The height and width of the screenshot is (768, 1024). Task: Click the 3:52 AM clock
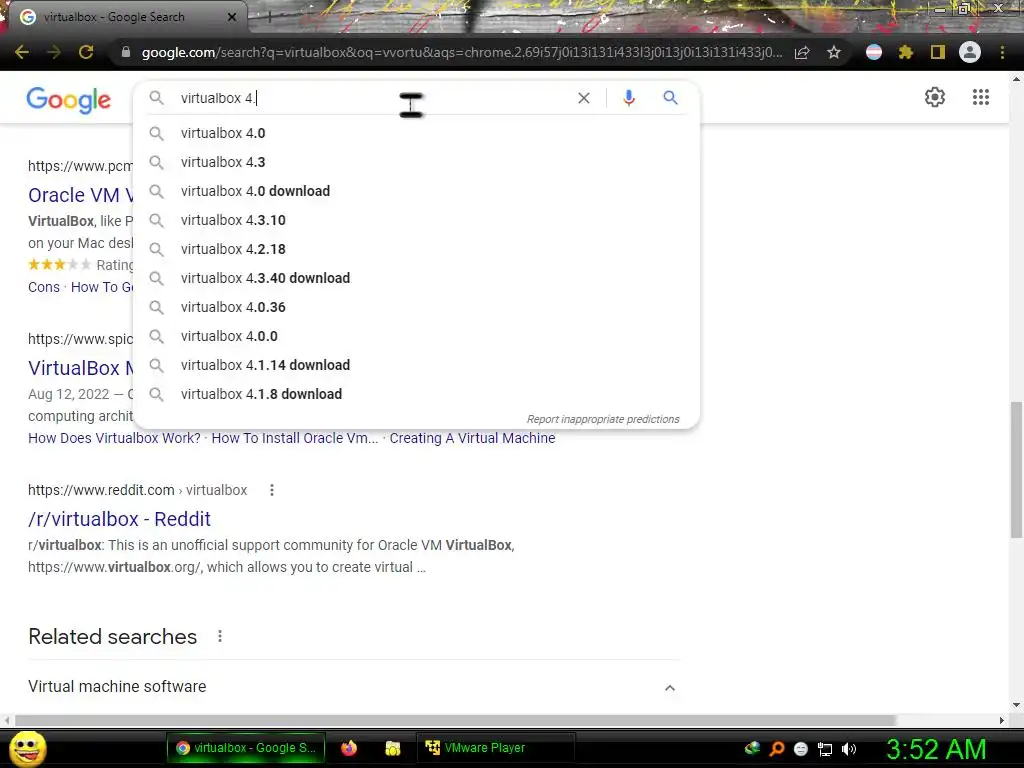[936, 749]
